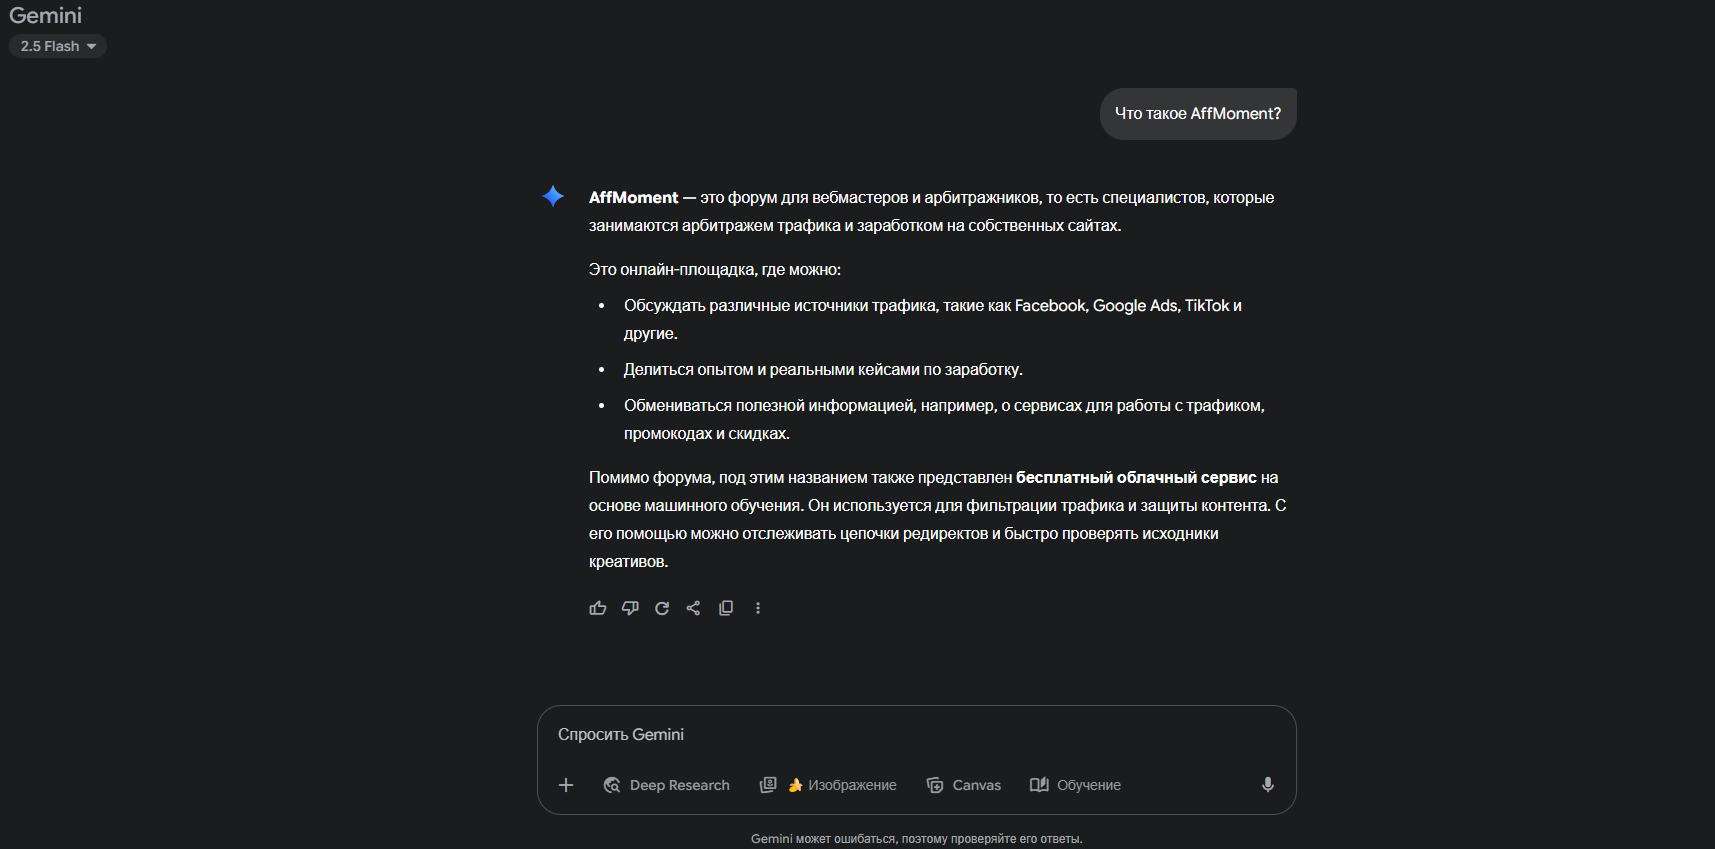This screenshot has height=849, width=1715.
Task: Share the response via the share icon
Action: [694, 608]
